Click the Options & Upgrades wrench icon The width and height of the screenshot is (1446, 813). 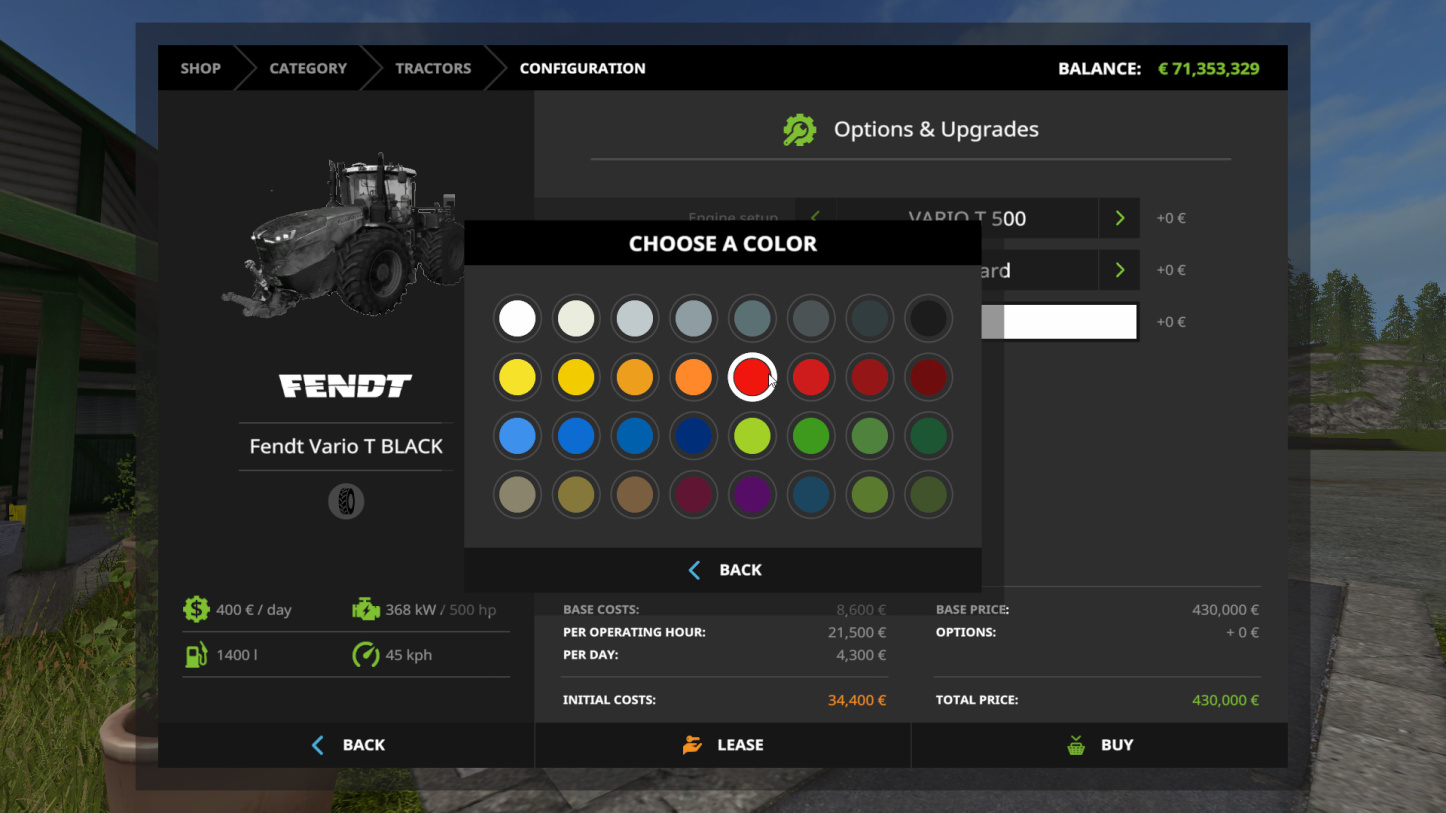799,130
